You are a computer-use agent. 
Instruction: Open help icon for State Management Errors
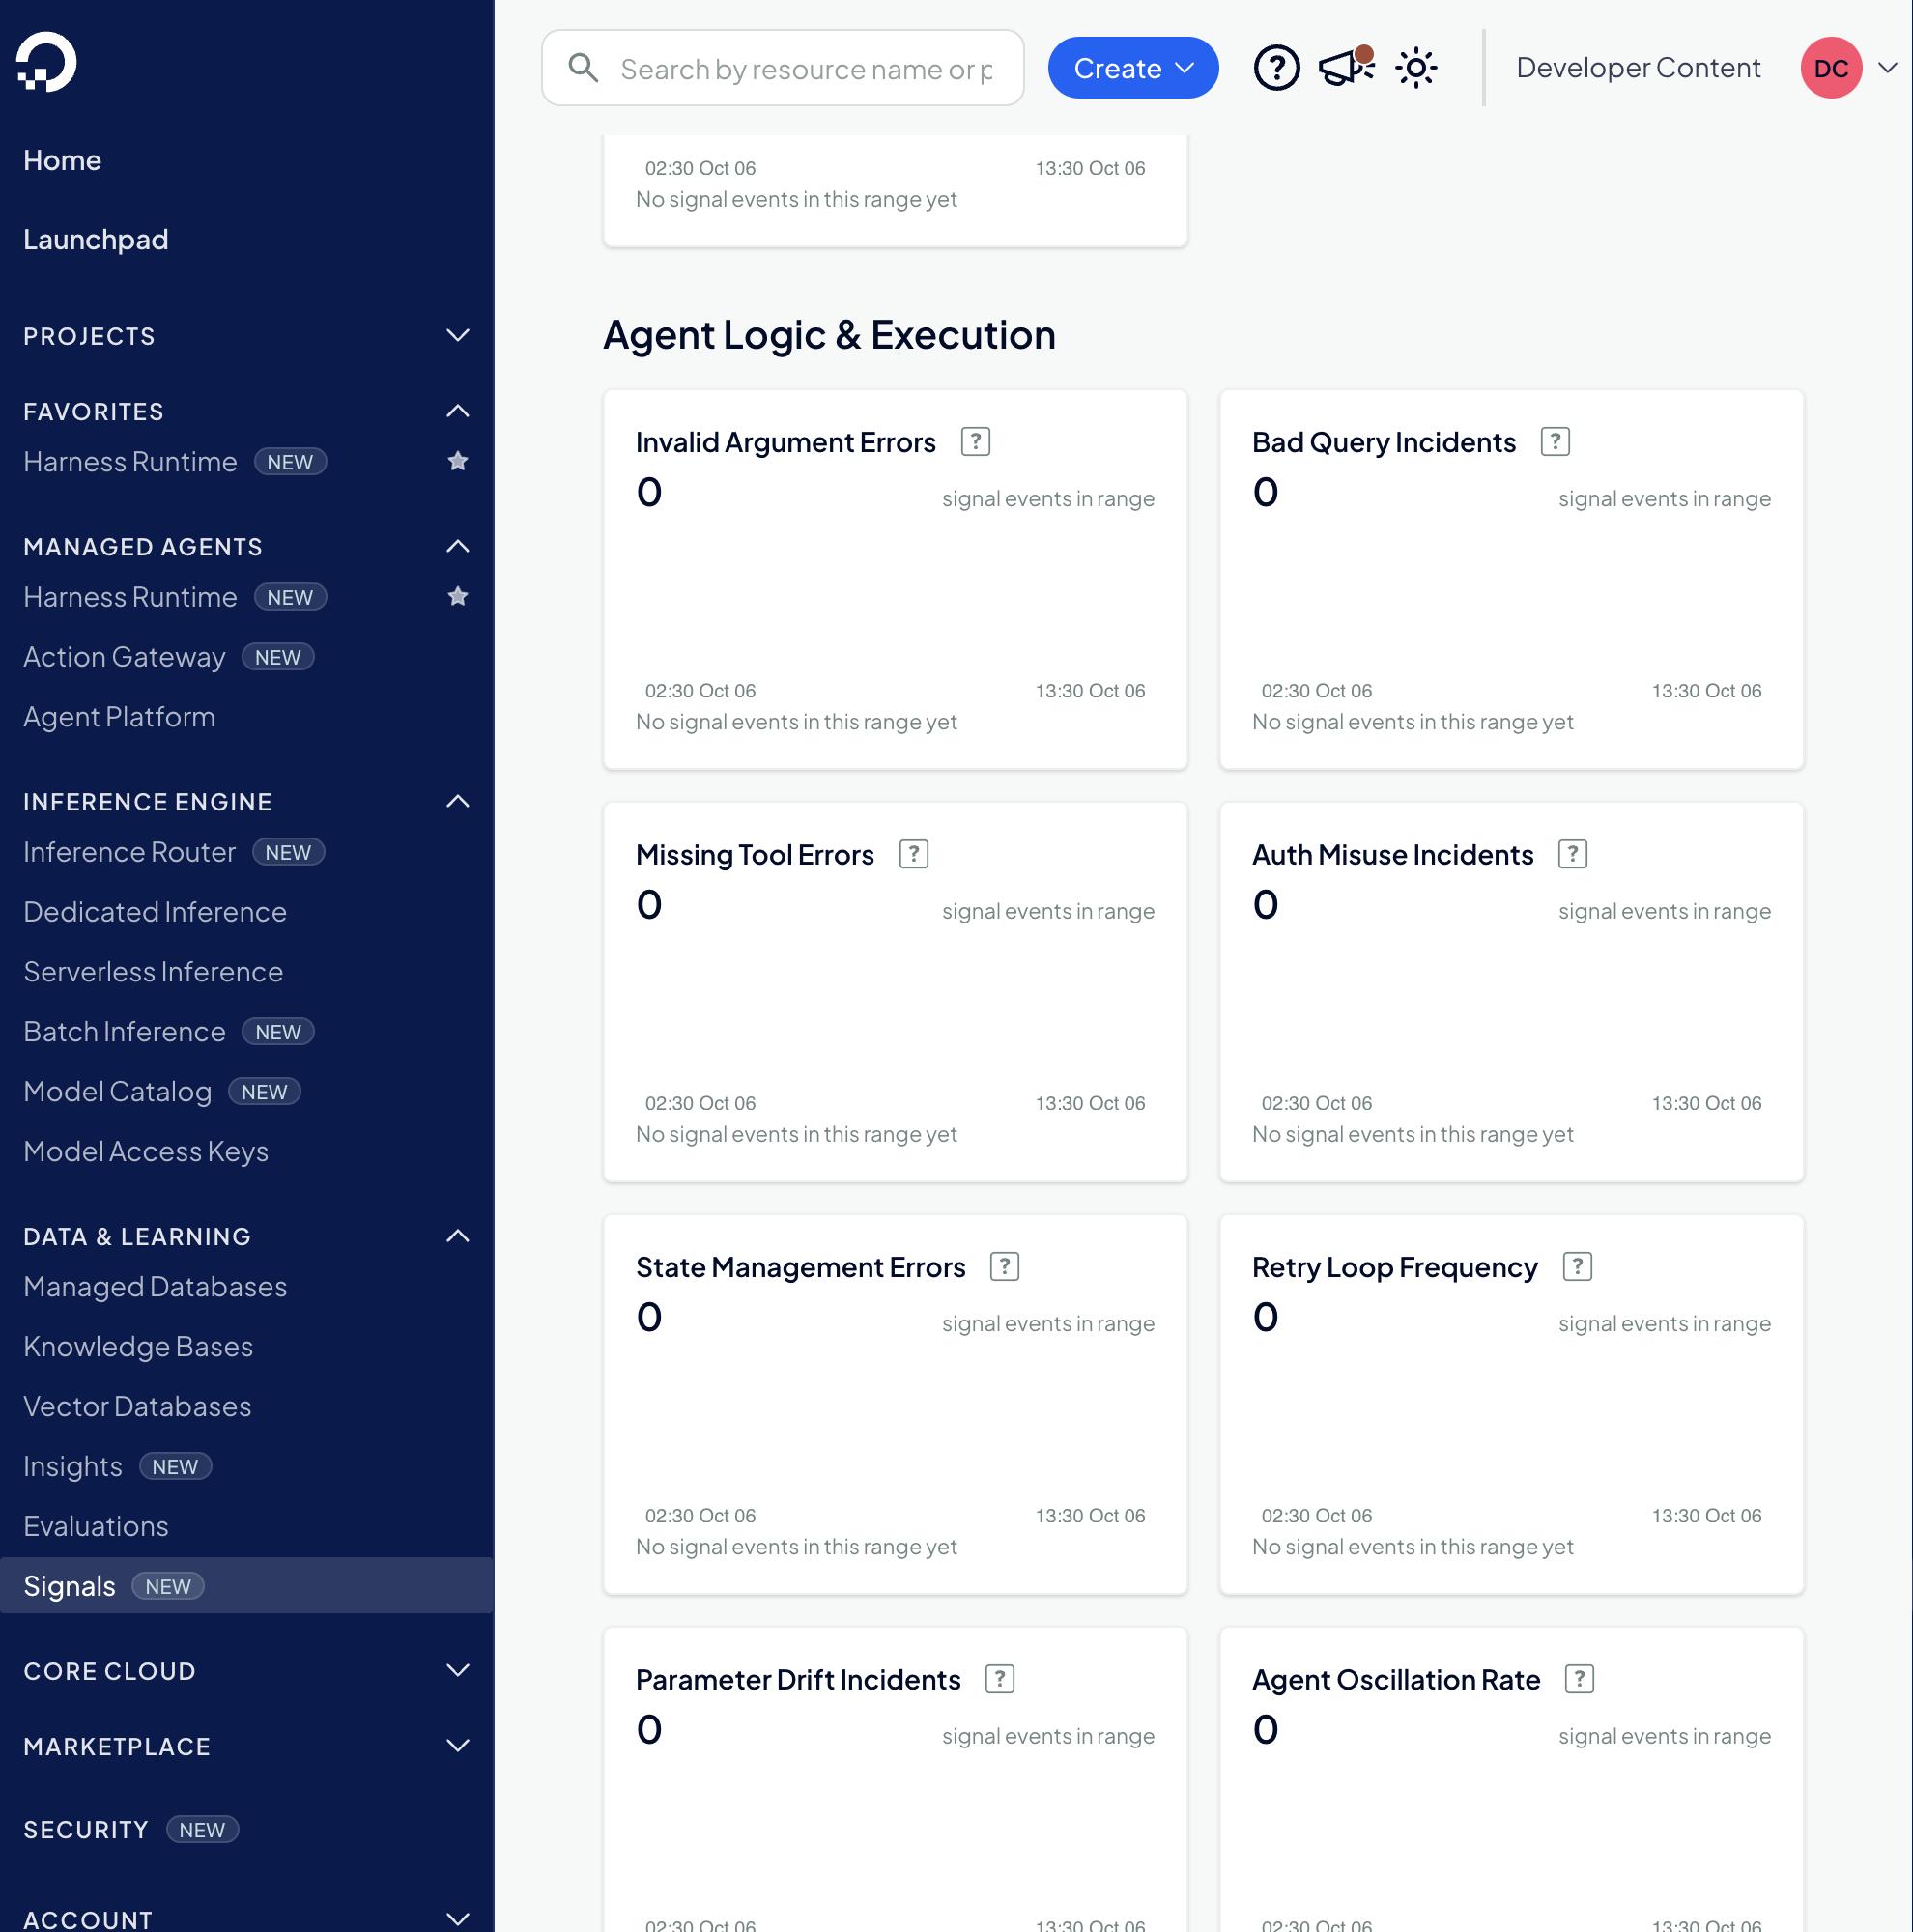tap(1004, 1266)
